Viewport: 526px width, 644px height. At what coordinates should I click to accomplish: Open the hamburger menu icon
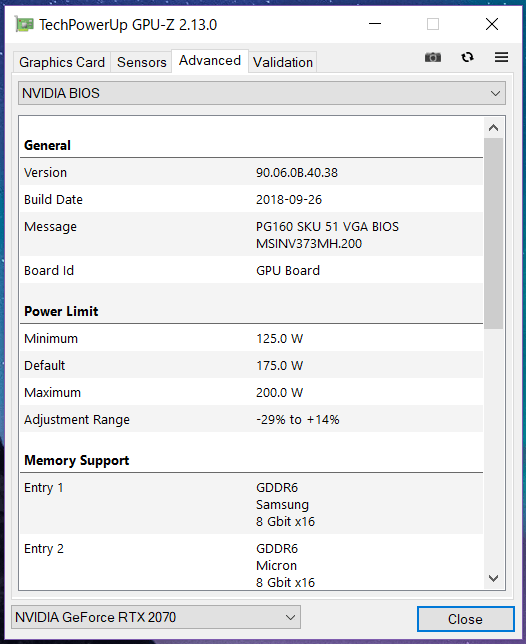pyautogui.click(x=501, y=57)
